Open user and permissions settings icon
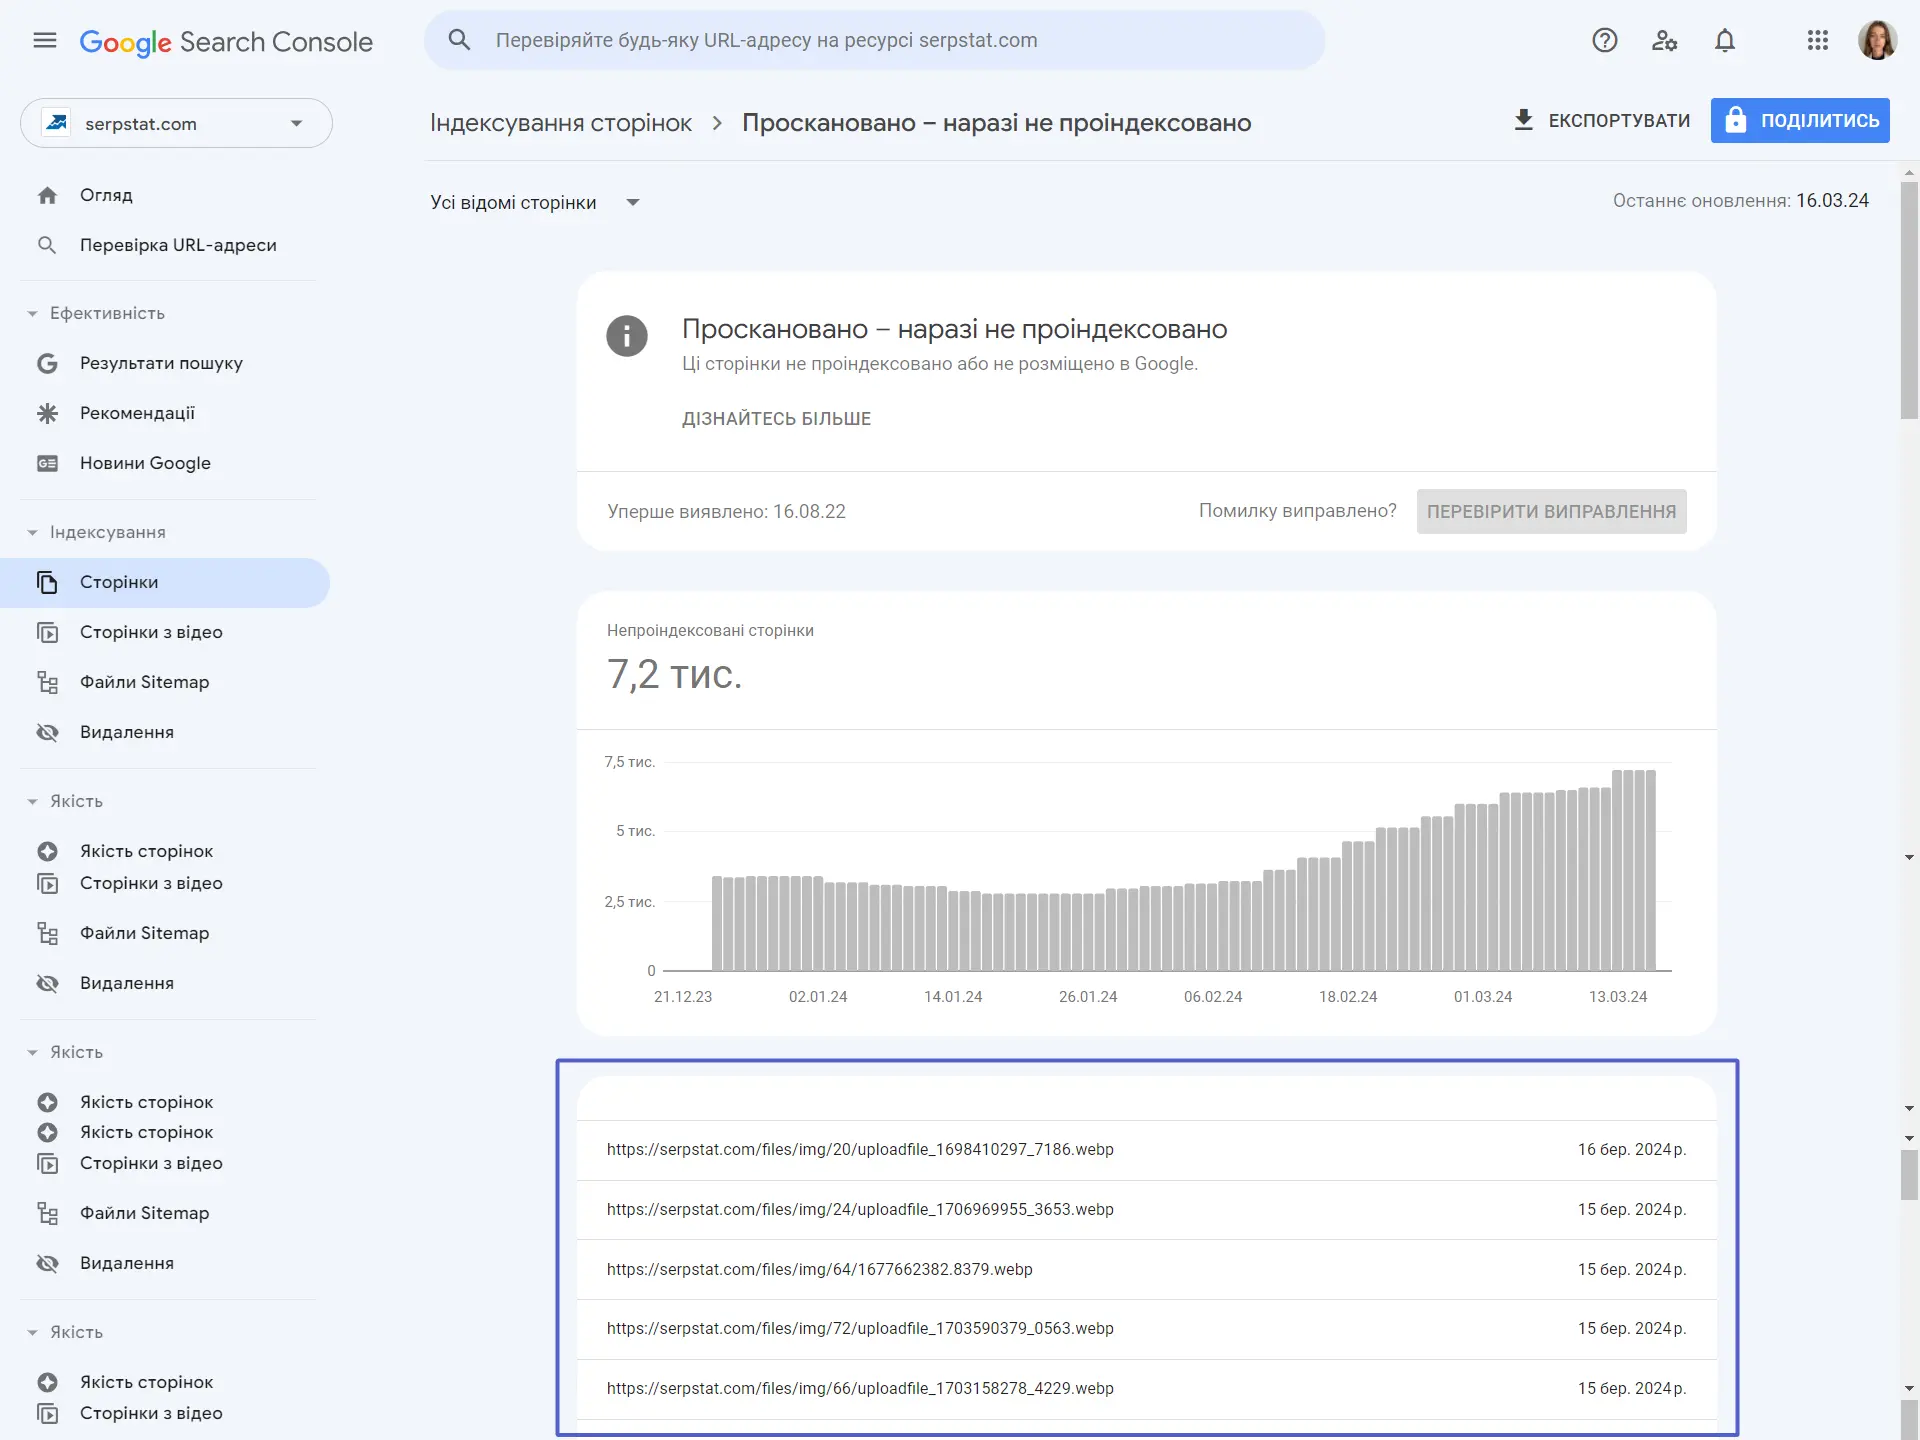The height and width of the screenshot is (1440, 1920). click(x=1665, y=40)
